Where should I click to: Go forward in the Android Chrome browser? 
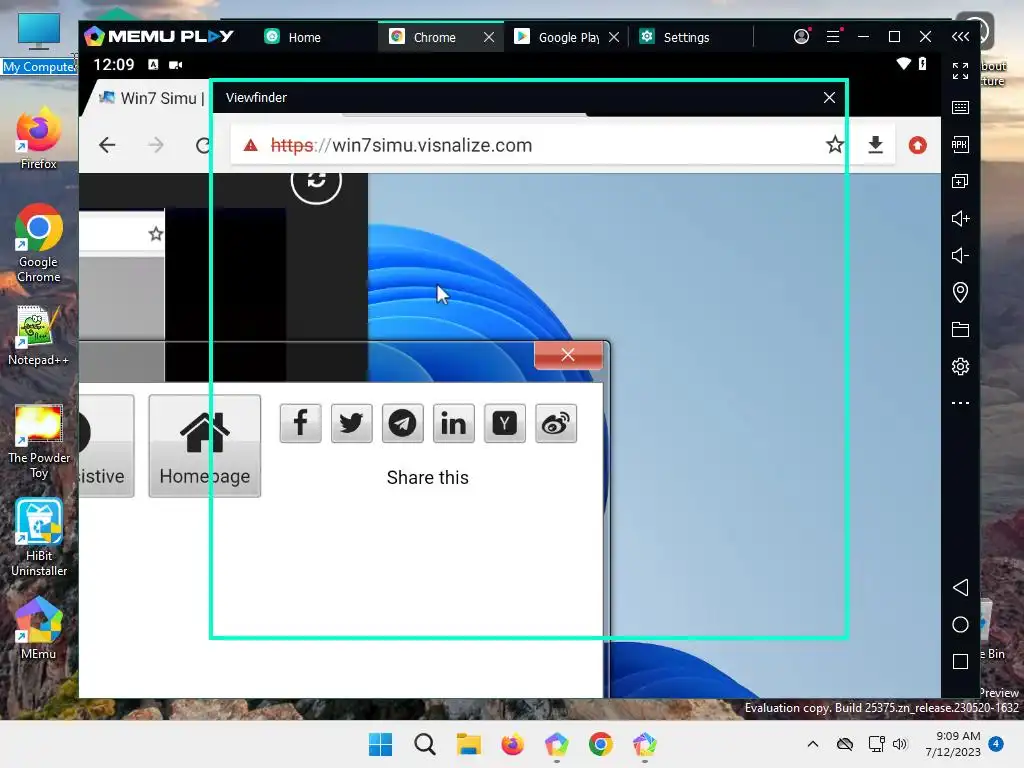tap(155, 145)
